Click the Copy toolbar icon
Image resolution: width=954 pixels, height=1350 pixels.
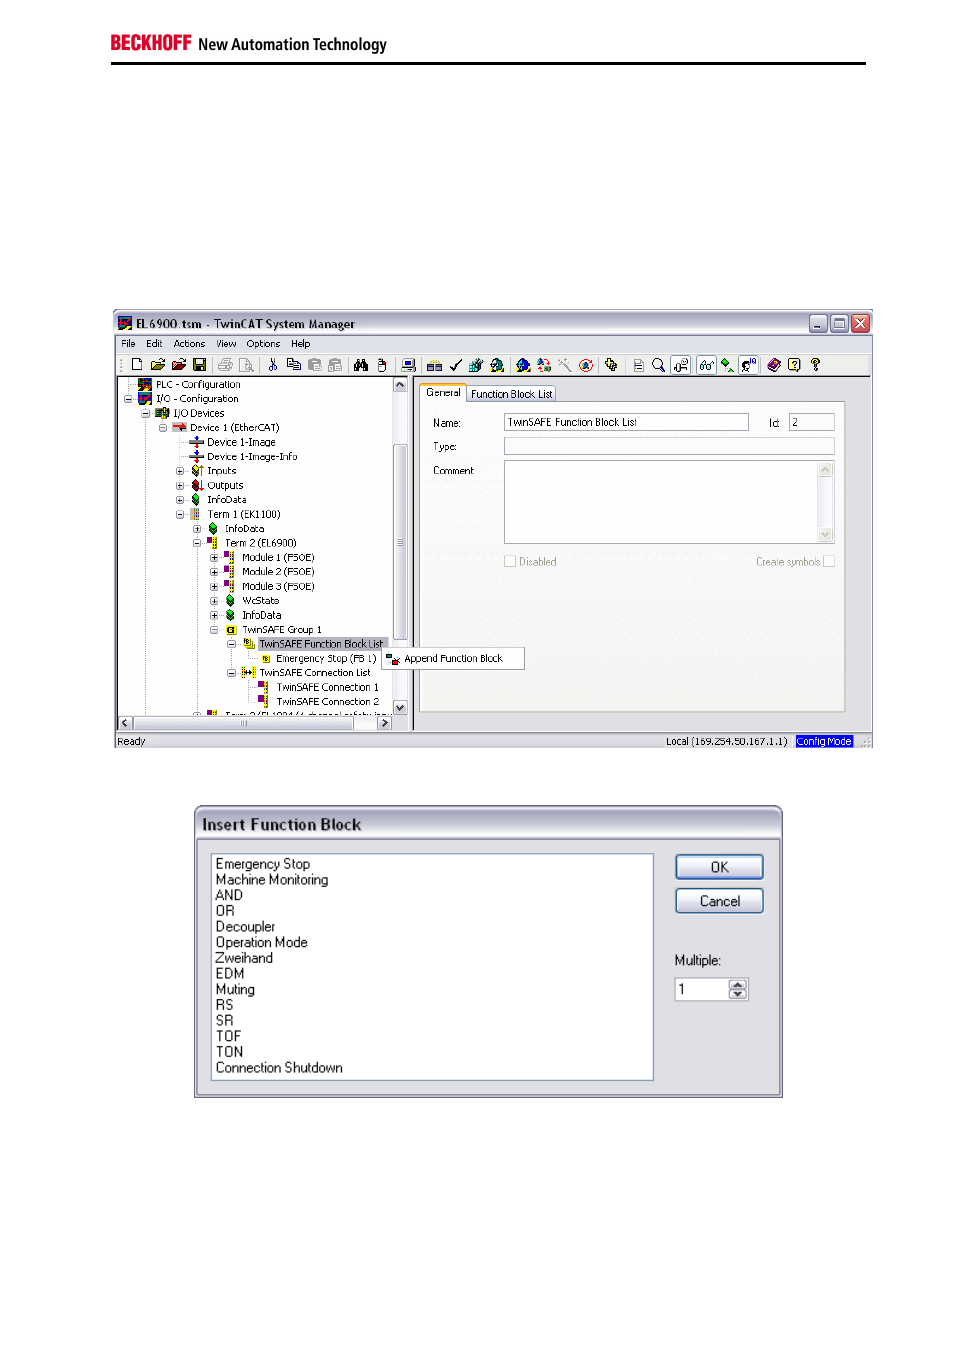pos(293,365)
